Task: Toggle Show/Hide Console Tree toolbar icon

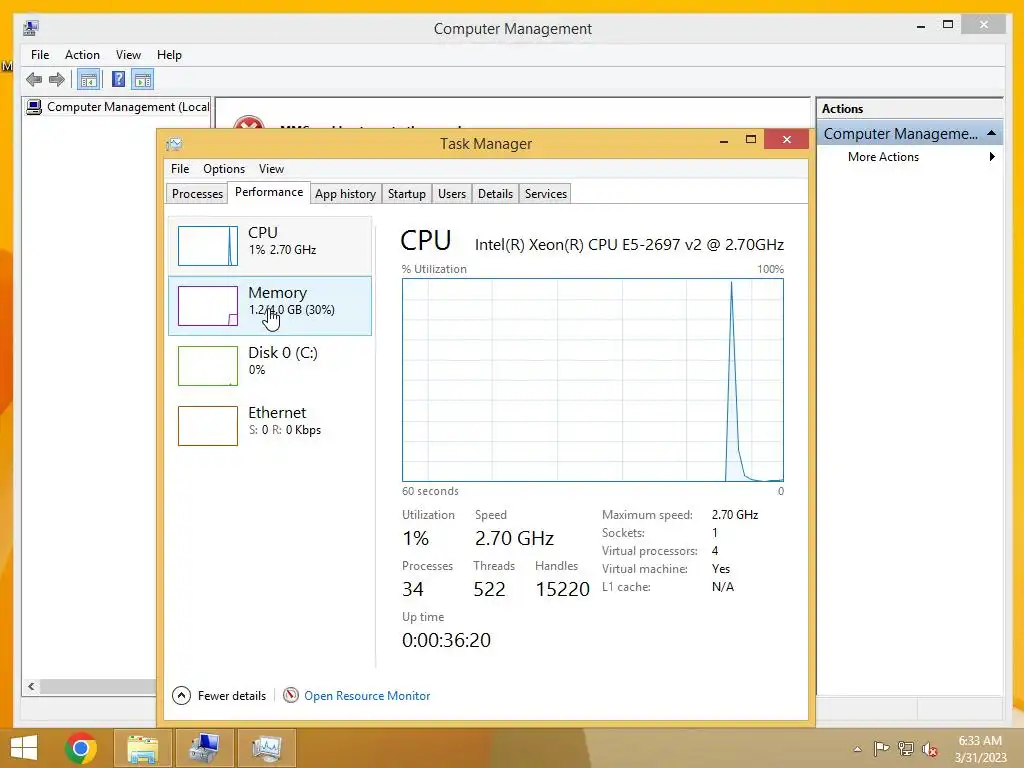Action: [88, 80]
